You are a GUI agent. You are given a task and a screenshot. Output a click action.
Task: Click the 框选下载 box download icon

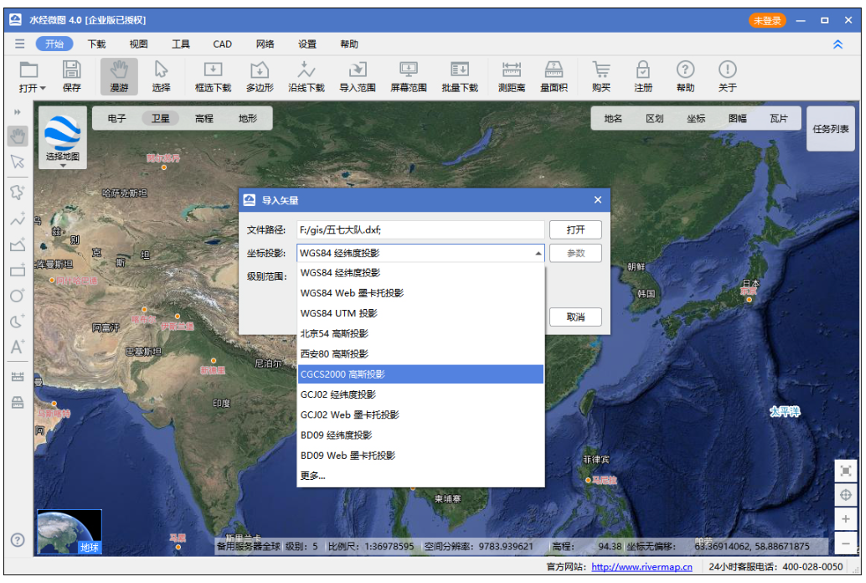(x=212, y=76)
